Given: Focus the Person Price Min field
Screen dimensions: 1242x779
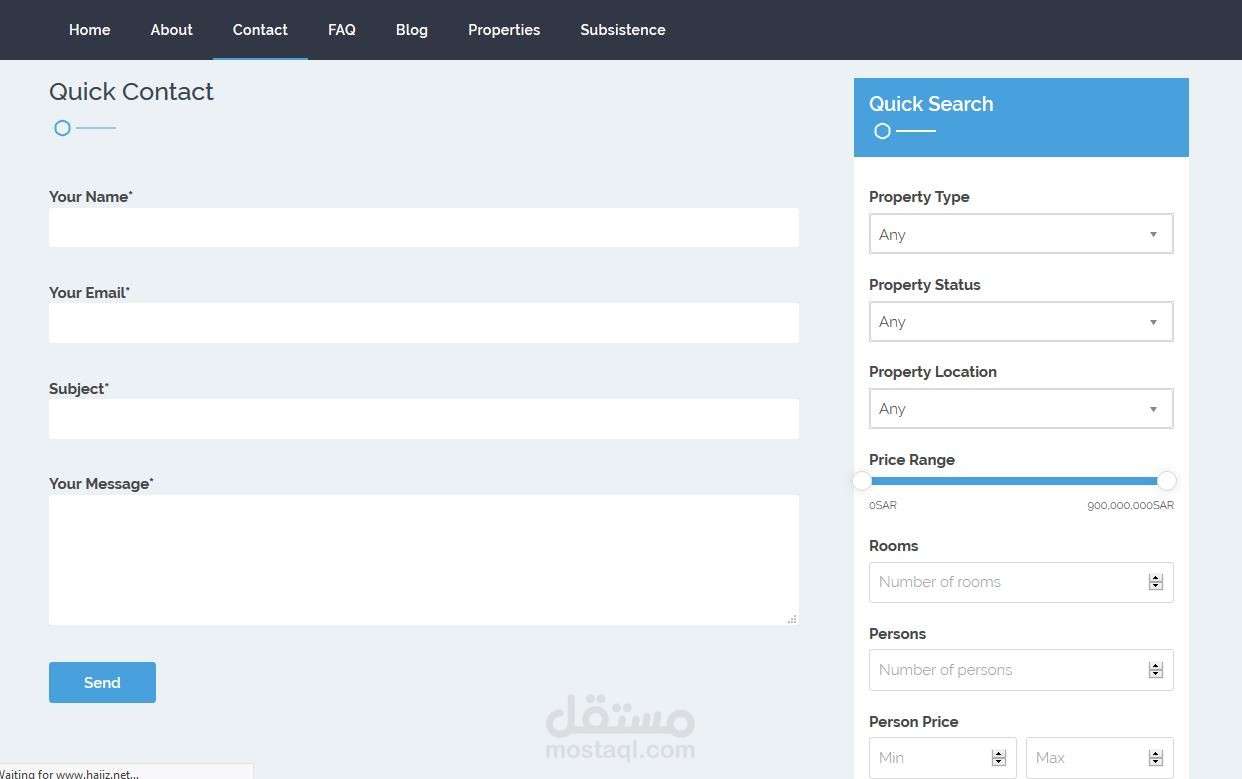Looking at the screenshot, I should 943,758.
